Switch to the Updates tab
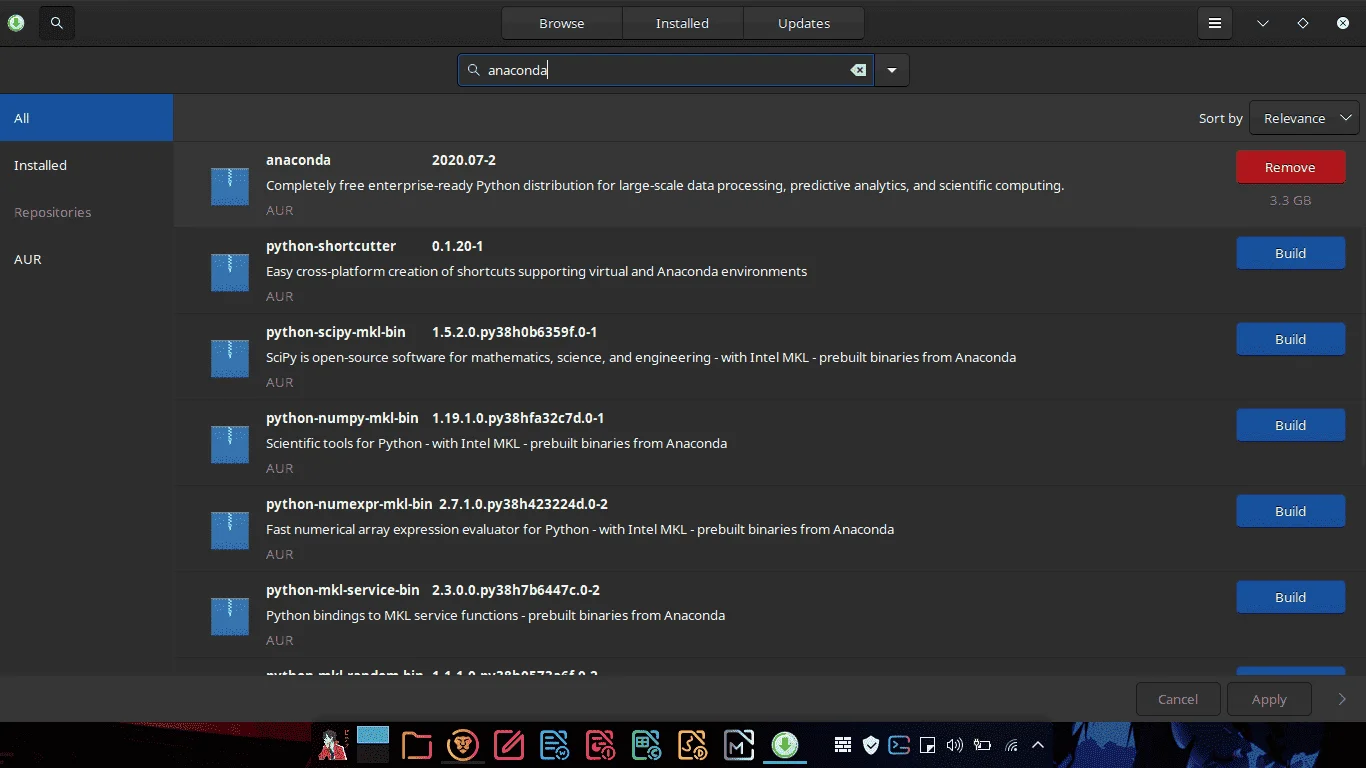The image size is (1366, 768). click(804, 23)
